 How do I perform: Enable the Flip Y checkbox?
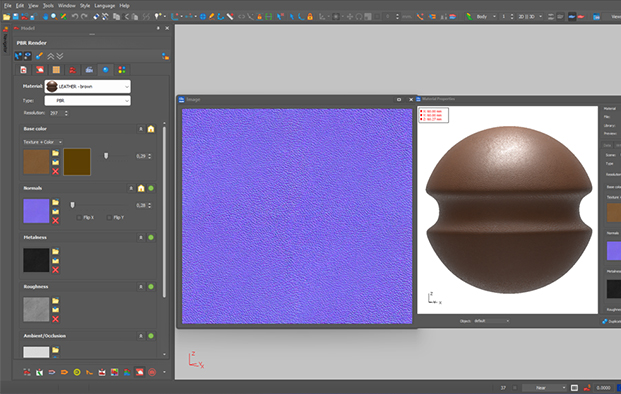pos(109,217)
